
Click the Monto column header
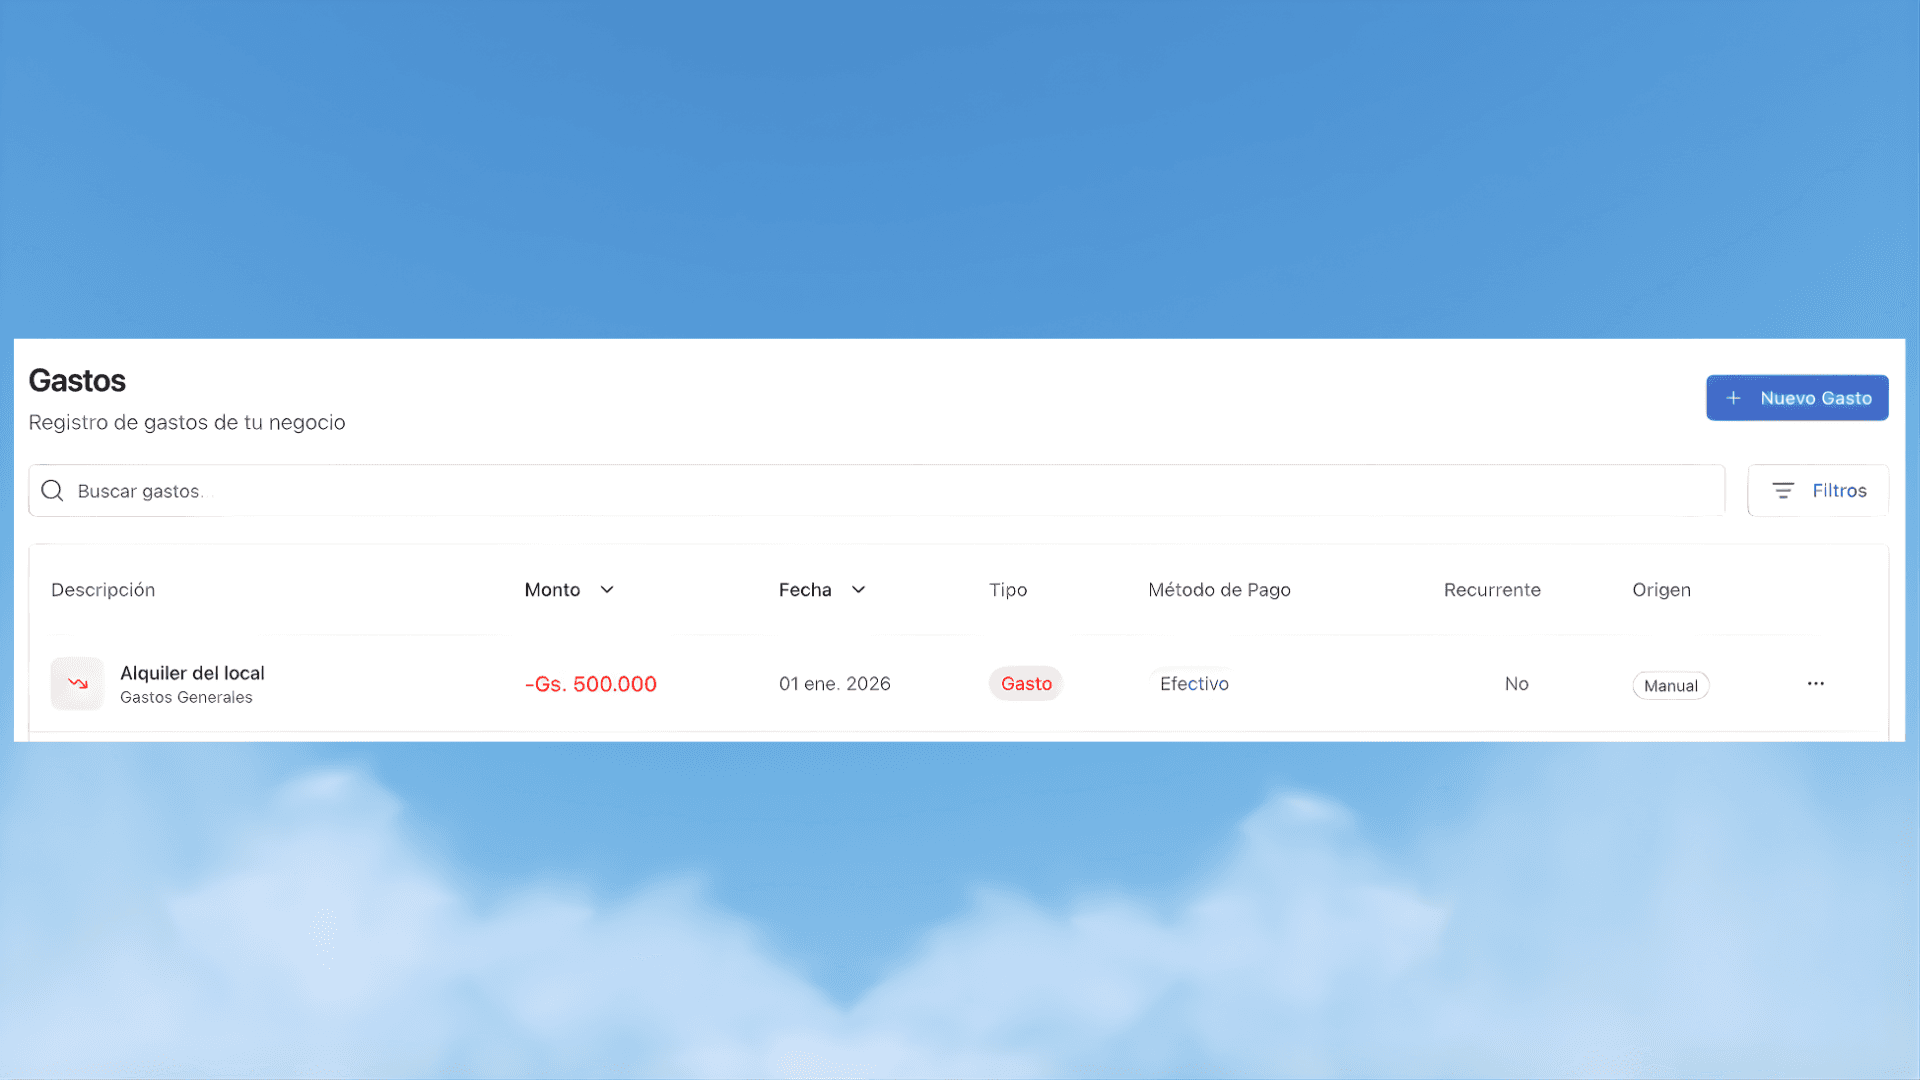pos(552,590)
